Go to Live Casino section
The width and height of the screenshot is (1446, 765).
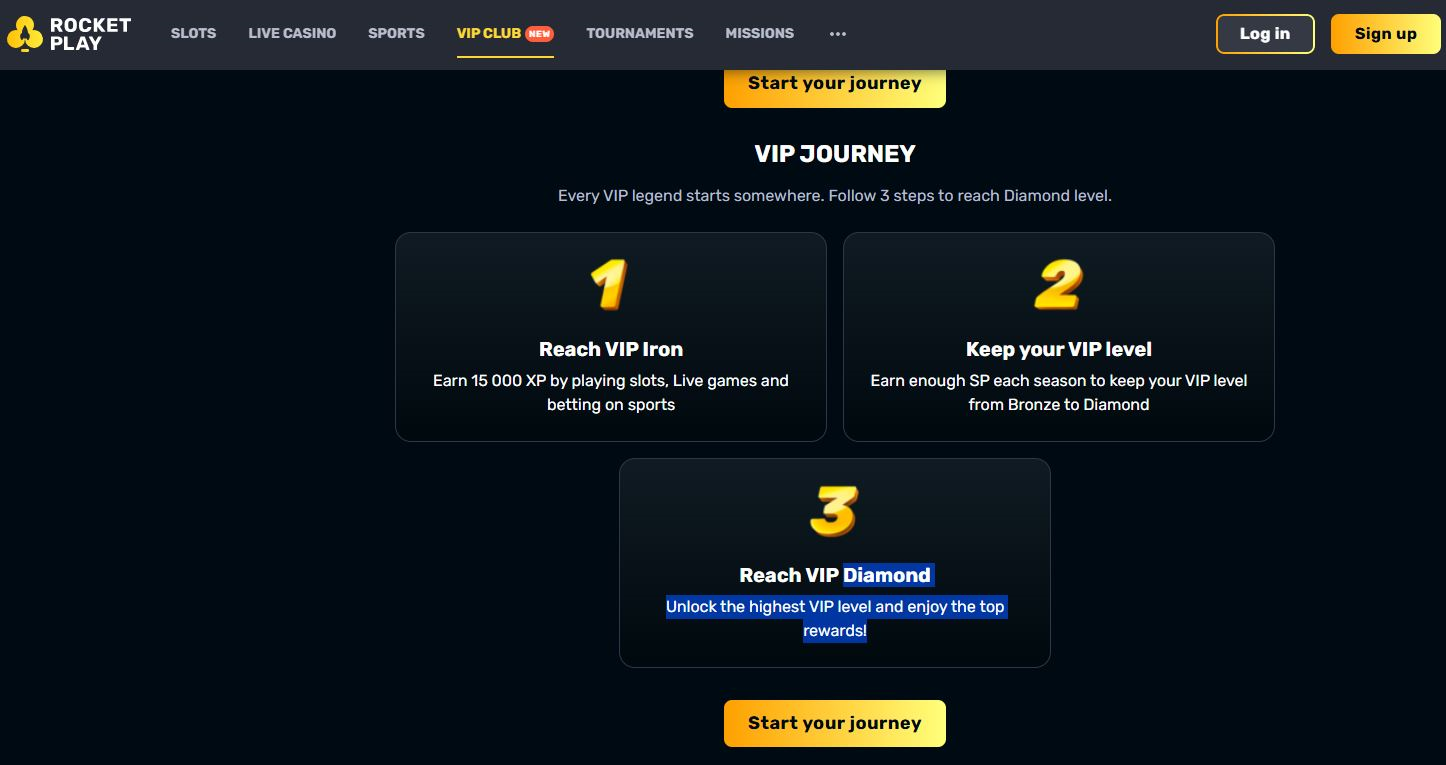pos(292,33)
